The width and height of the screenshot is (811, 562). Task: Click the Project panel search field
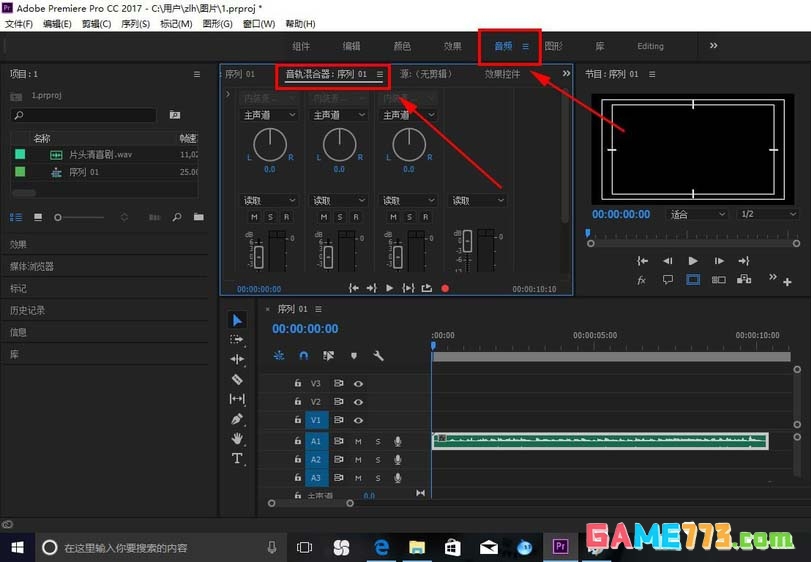[x=83, y=115]
